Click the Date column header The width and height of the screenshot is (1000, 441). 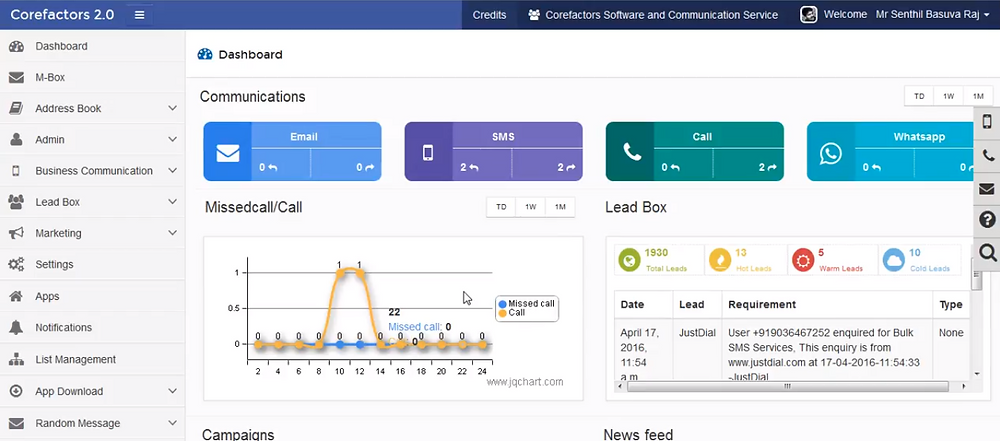[643, 304]
